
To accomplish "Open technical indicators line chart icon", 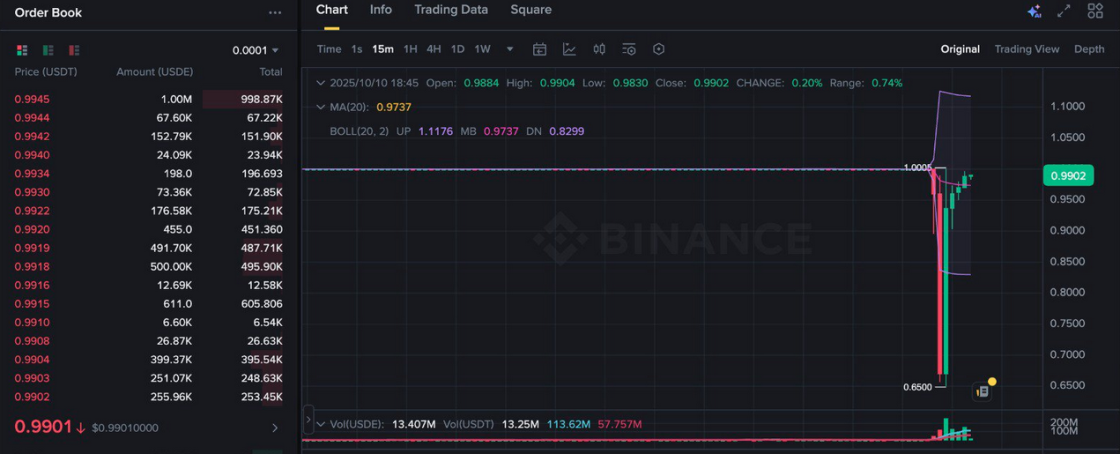I will [x=569, y=49].
